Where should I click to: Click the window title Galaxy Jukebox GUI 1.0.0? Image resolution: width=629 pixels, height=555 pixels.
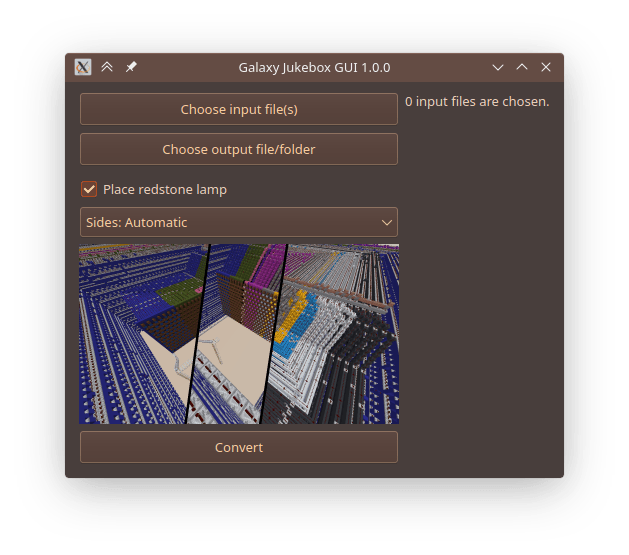pyautogui.click(x=314, y=67)
